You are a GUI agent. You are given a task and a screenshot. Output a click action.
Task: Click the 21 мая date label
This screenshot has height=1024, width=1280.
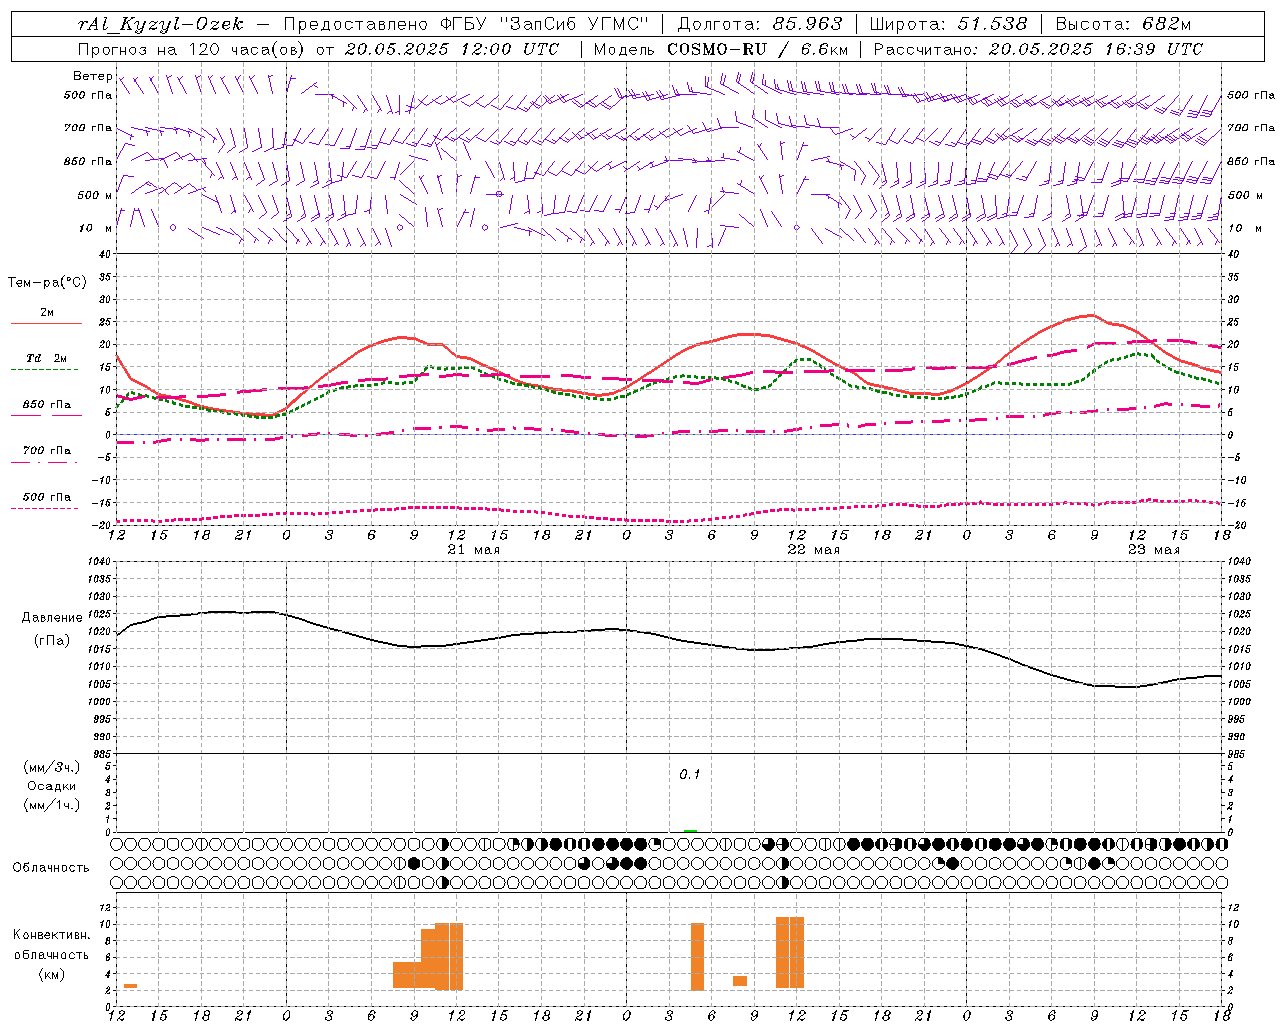point(474,550)
